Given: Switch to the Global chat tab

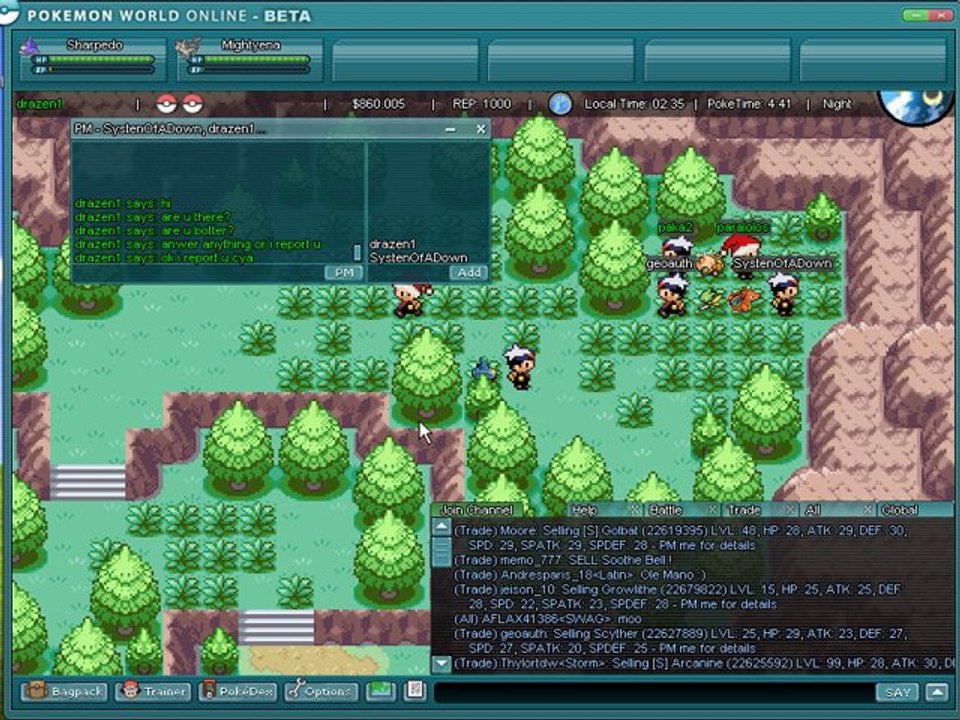Looking at the screenshot, I should pos(900,510).
